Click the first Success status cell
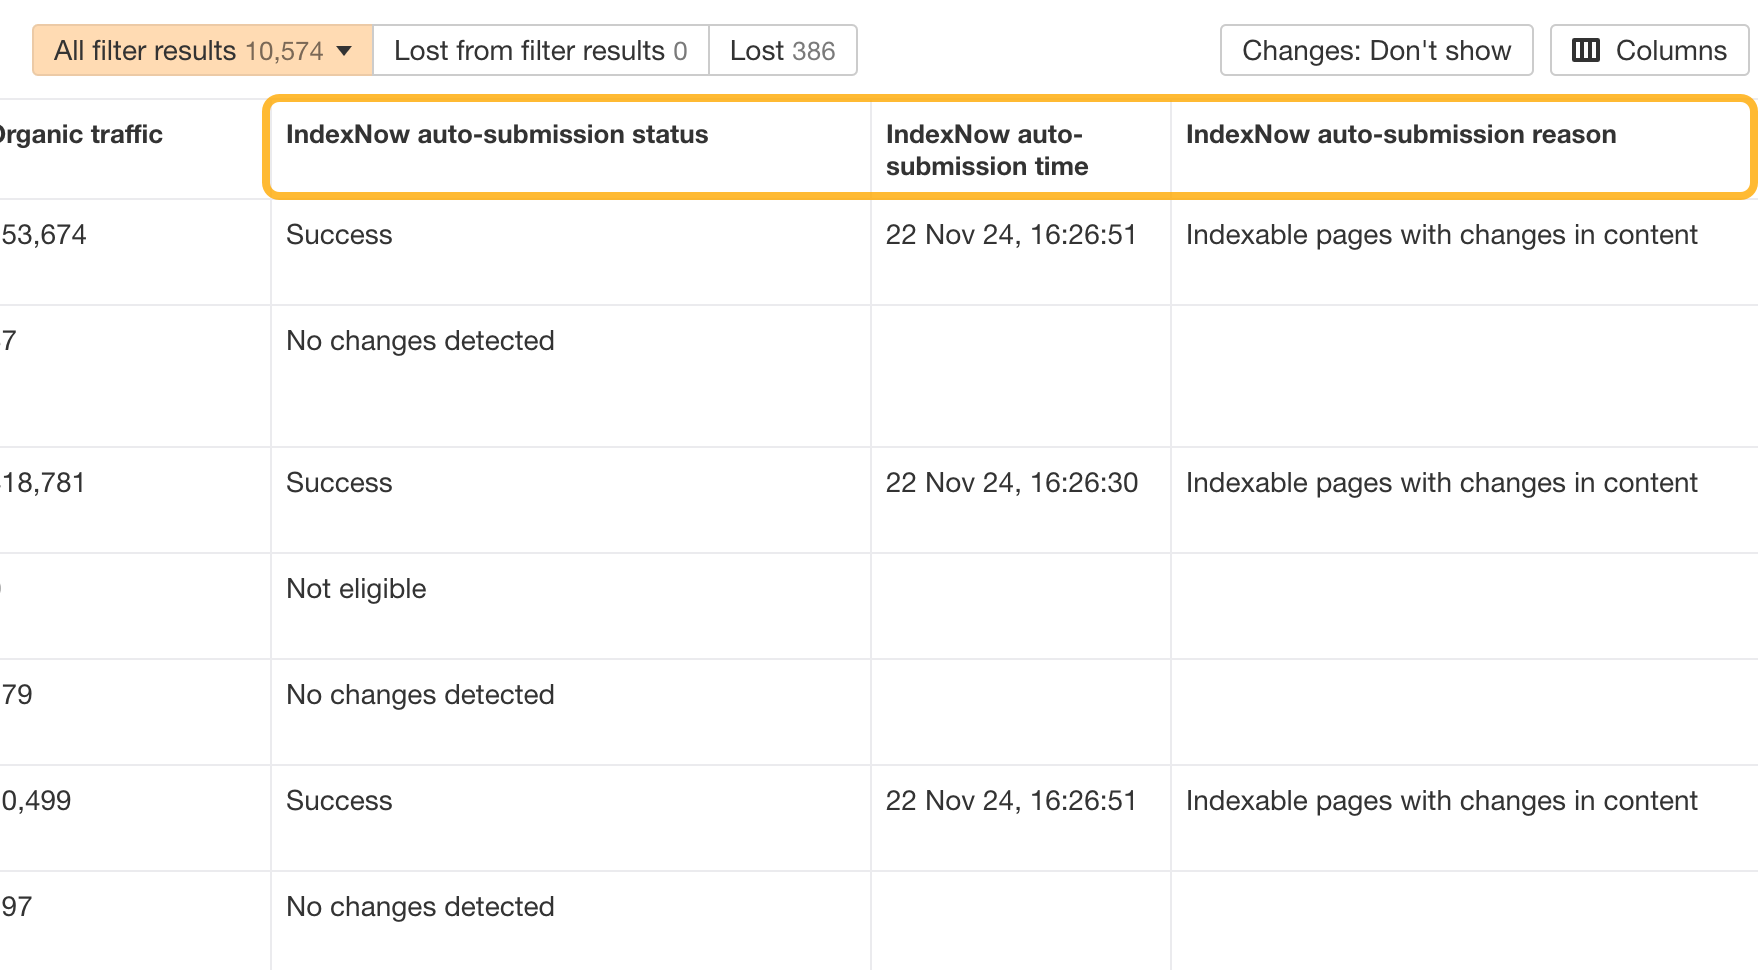The image size is (1758, 970). pos(339,235)
